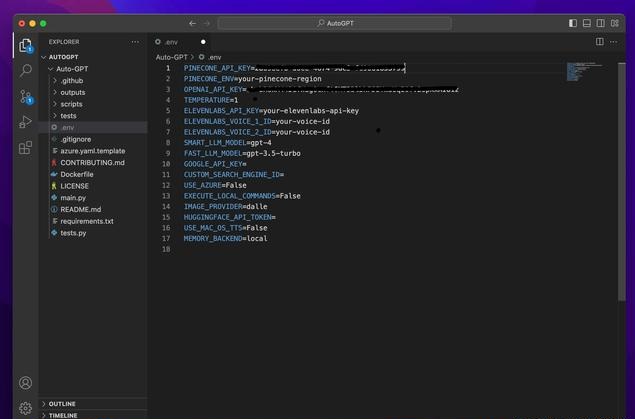
Task: Click Auto-GPT breadcrumb link
Action: point(171,57)
